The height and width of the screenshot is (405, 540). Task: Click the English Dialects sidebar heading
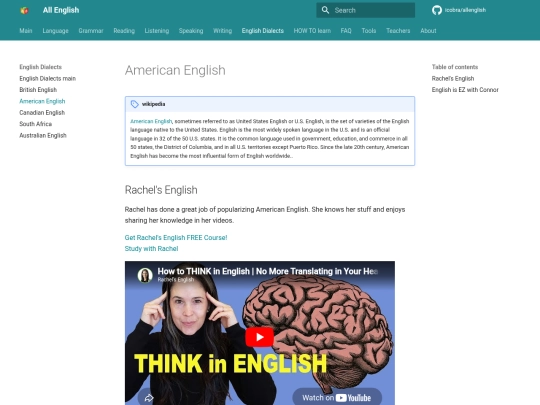(40, 67)
